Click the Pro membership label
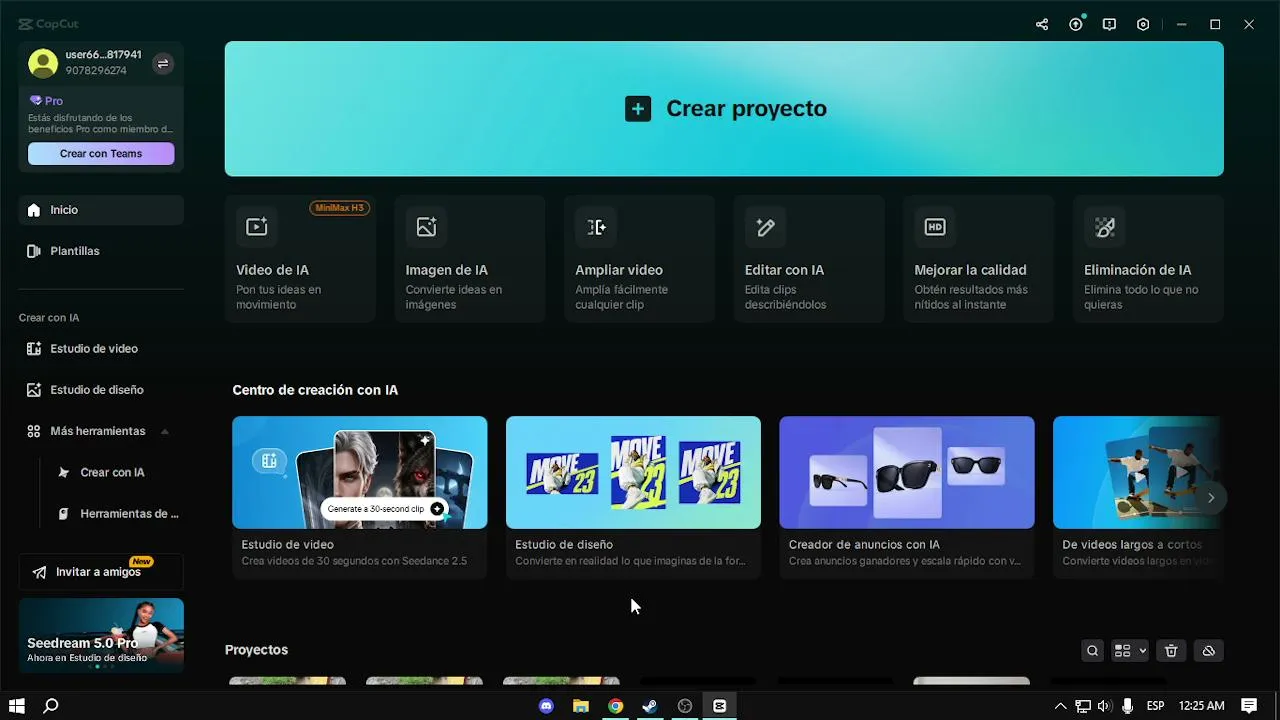The height and width of the screenshot is (720, 1280). click(x=47, y=101)
